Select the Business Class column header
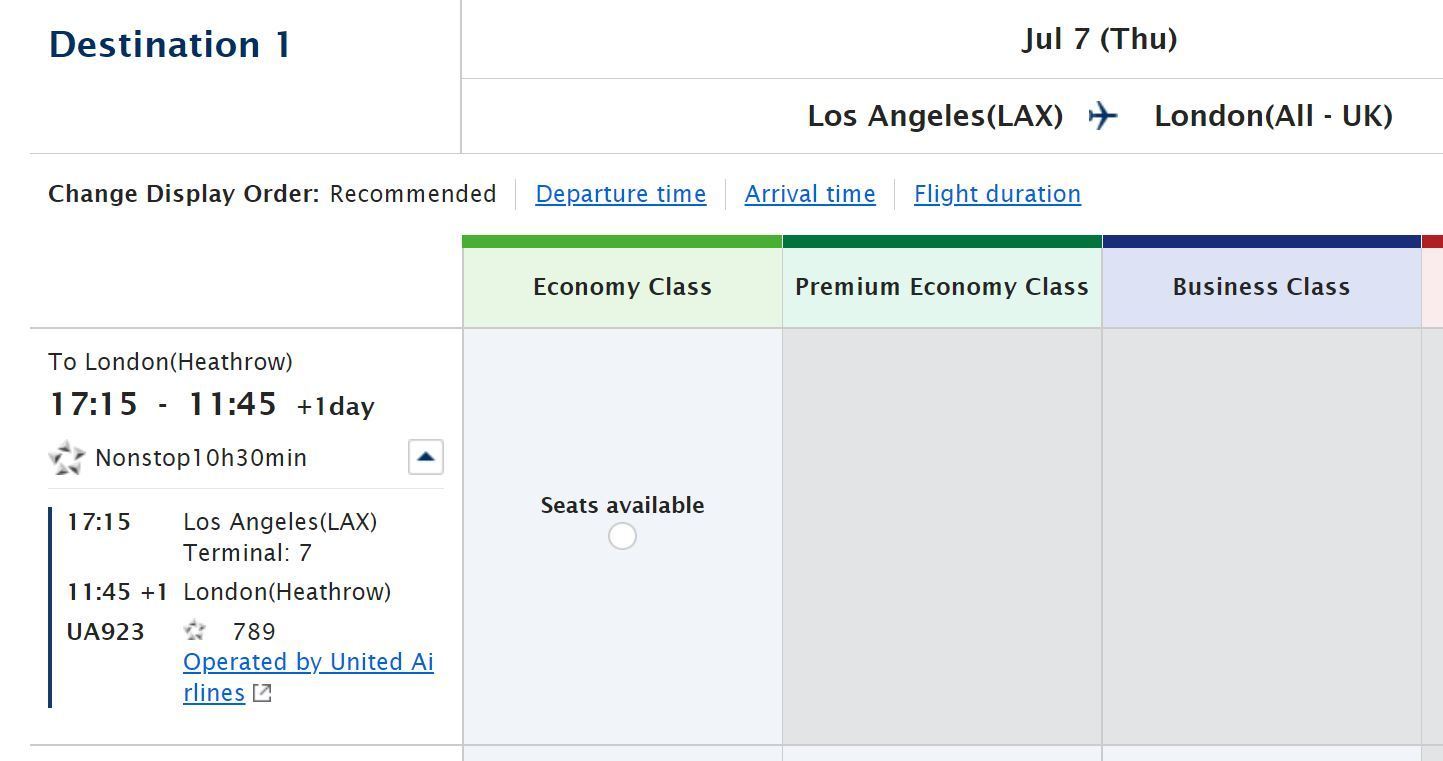This screenshot has width=1443, height=761. (1261, 287)
